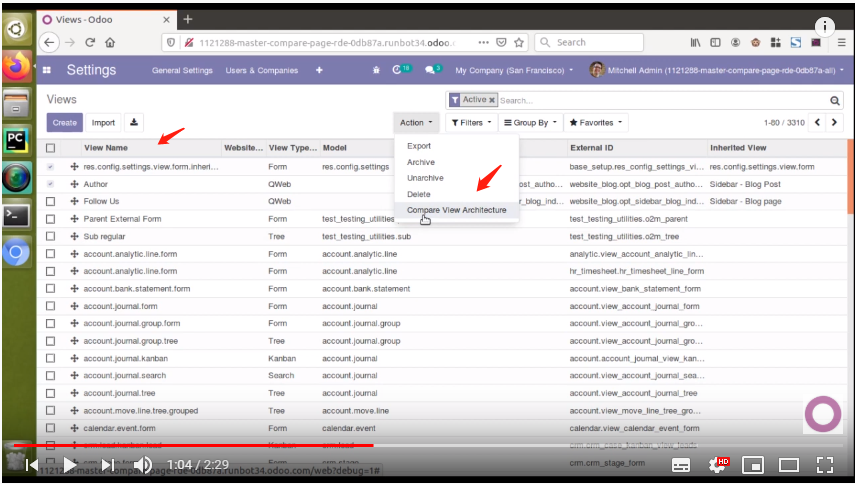Check the Author row checkbox
This screenshot has height=484, width=855.
[x=51, y=184]
